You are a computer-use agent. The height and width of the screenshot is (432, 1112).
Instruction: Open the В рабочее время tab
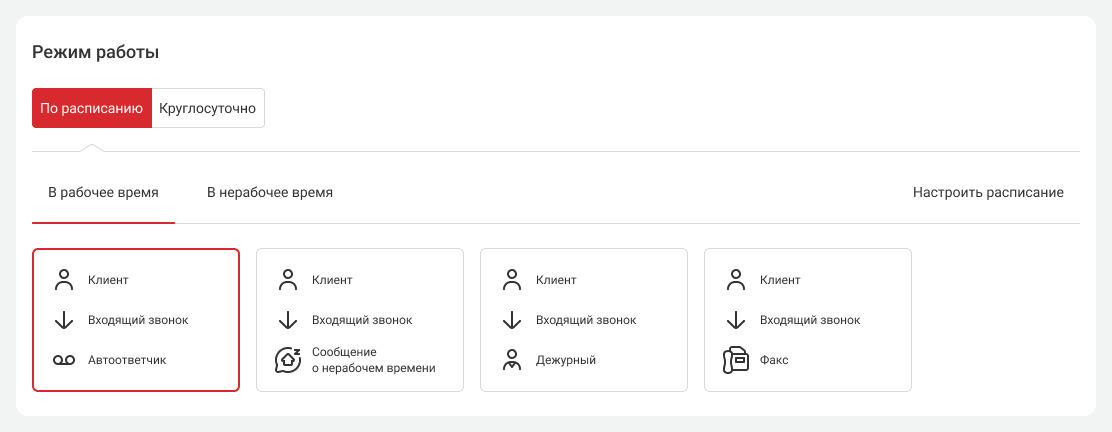click(x=103, y=192)
